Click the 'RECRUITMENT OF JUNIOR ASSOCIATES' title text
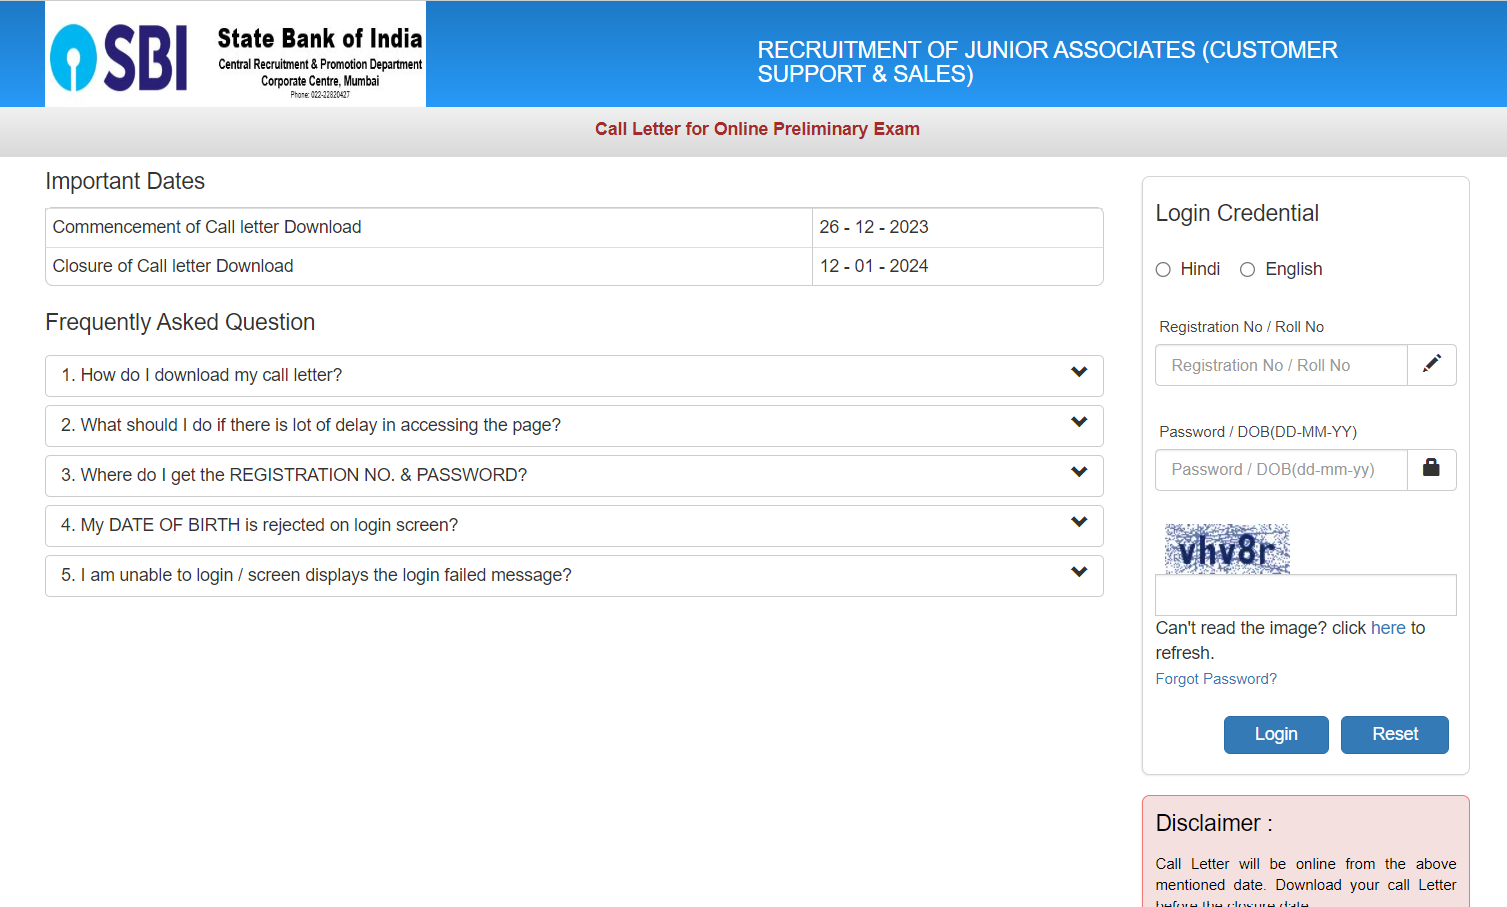Viewport: 1507px width, 907px height. tap(1047, 62)
